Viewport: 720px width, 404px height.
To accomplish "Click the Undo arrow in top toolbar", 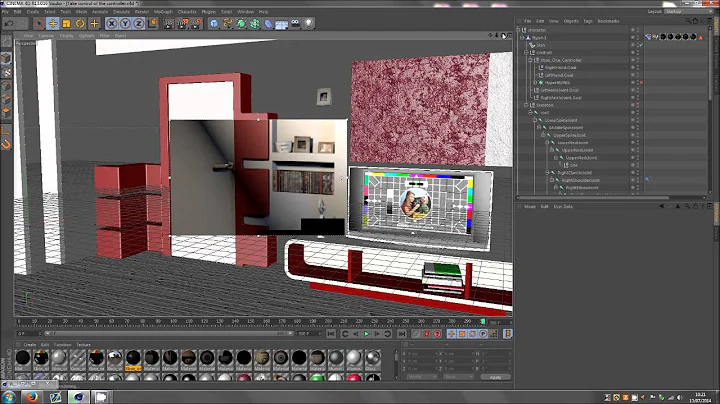I will (x=9, y=23).
